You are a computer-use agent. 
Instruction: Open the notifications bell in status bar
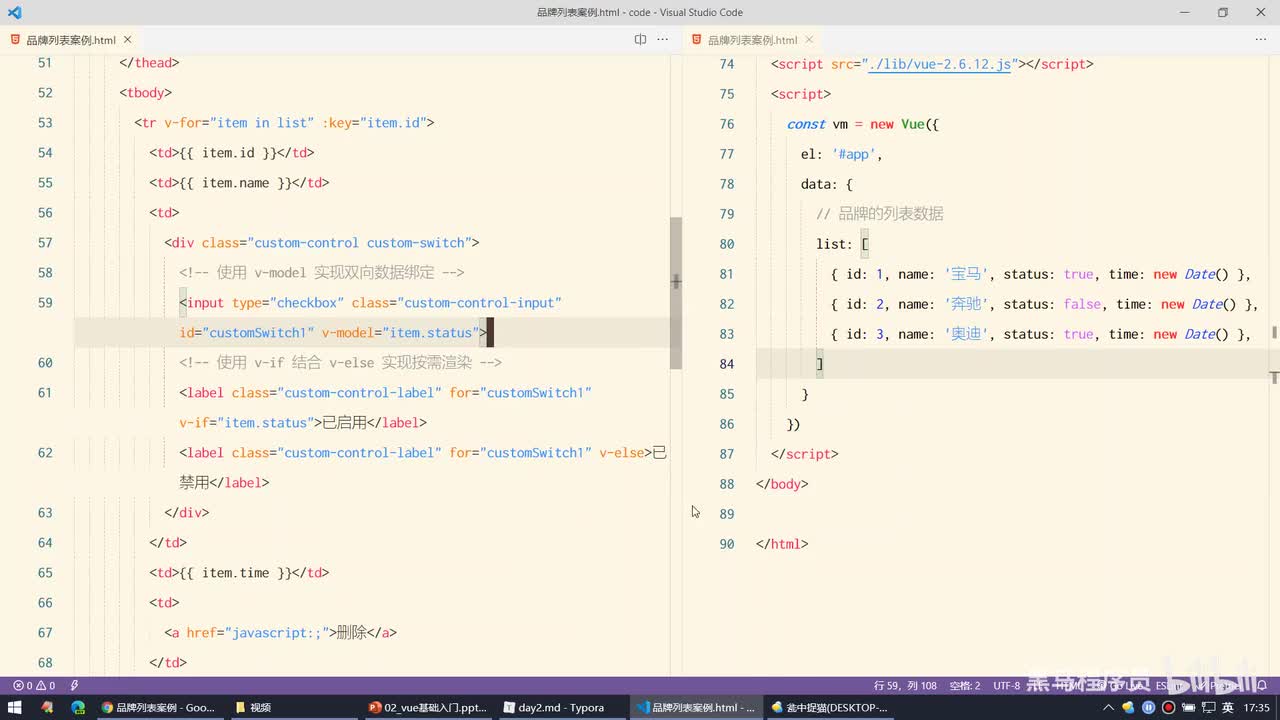(1260, 686)
